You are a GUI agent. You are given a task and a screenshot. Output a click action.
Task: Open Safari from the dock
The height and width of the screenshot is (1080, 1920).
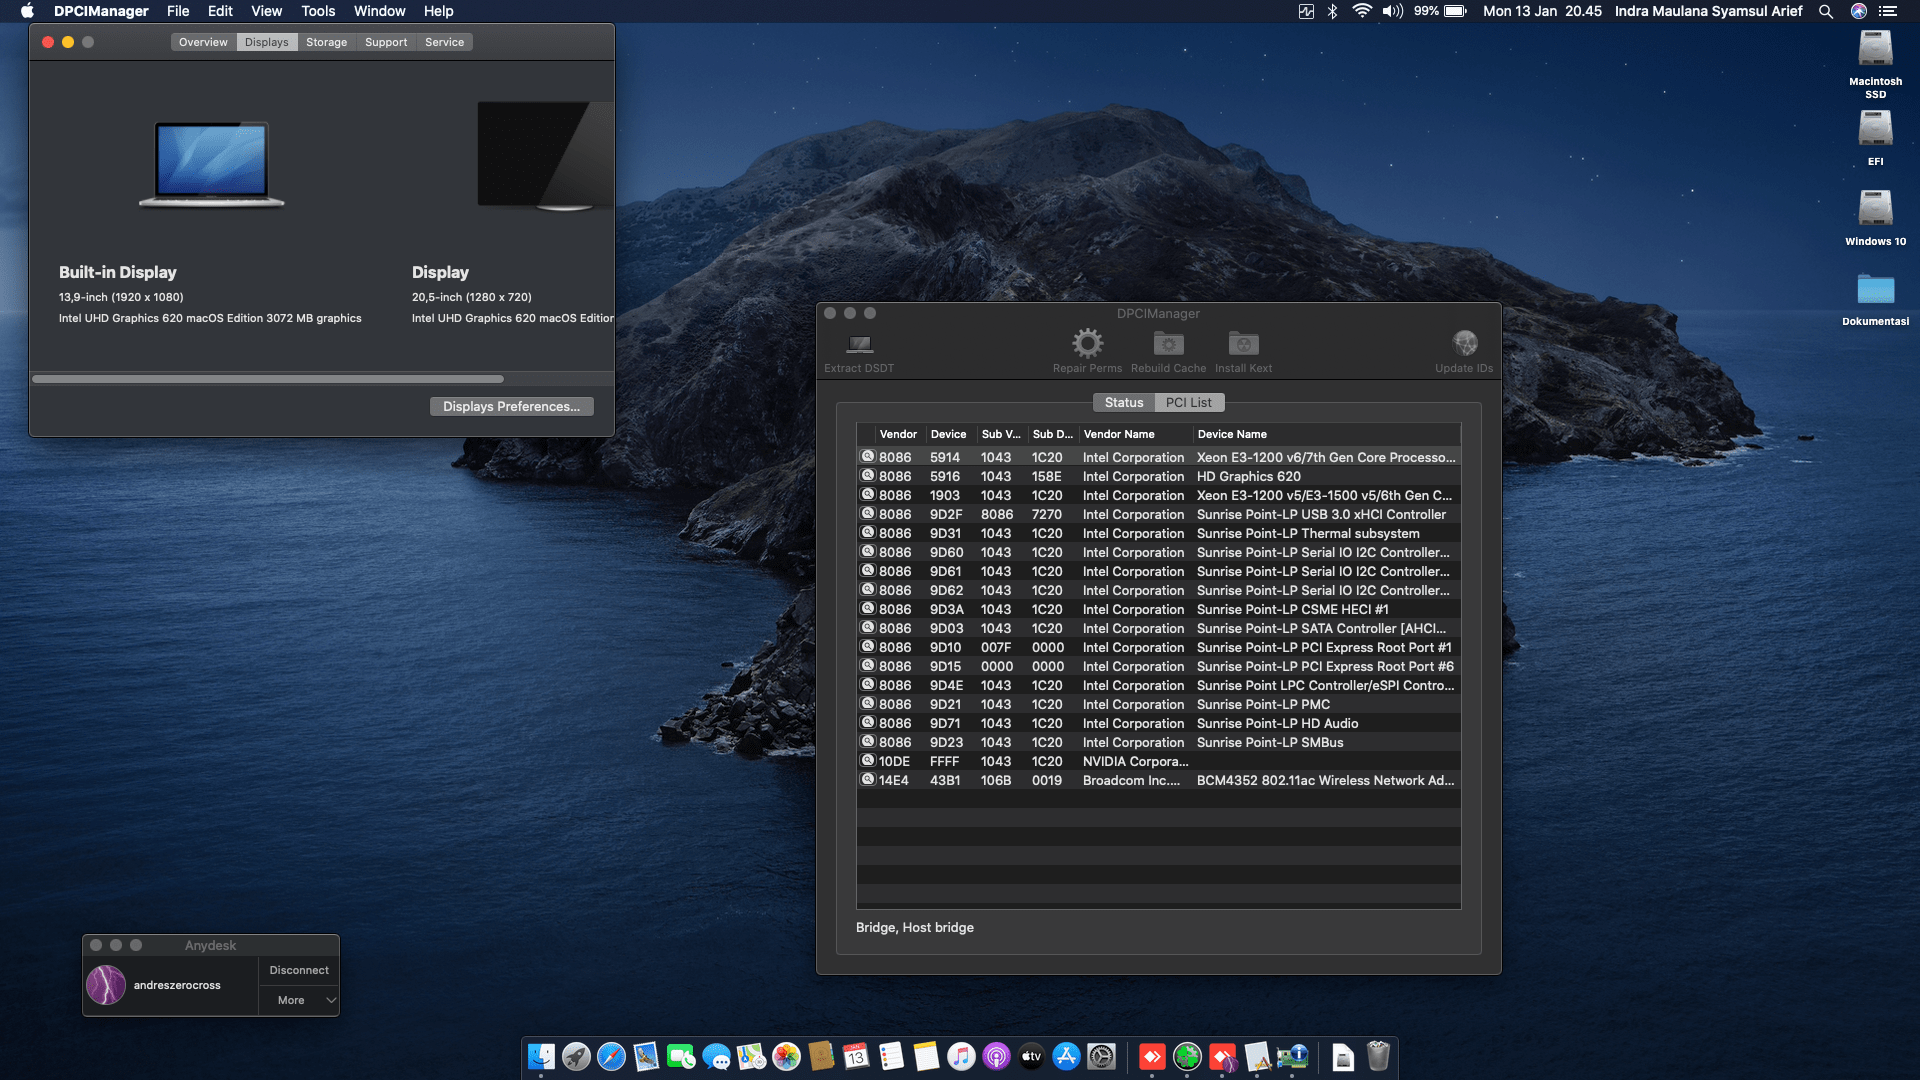611,1057
